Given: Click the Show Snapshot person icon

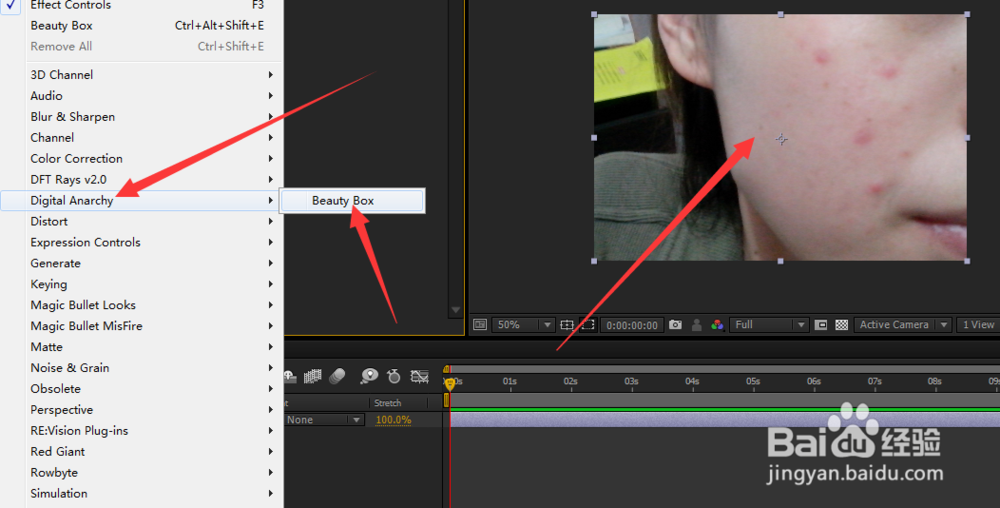Looking at the screenshot, I should [x=696, y=324].
